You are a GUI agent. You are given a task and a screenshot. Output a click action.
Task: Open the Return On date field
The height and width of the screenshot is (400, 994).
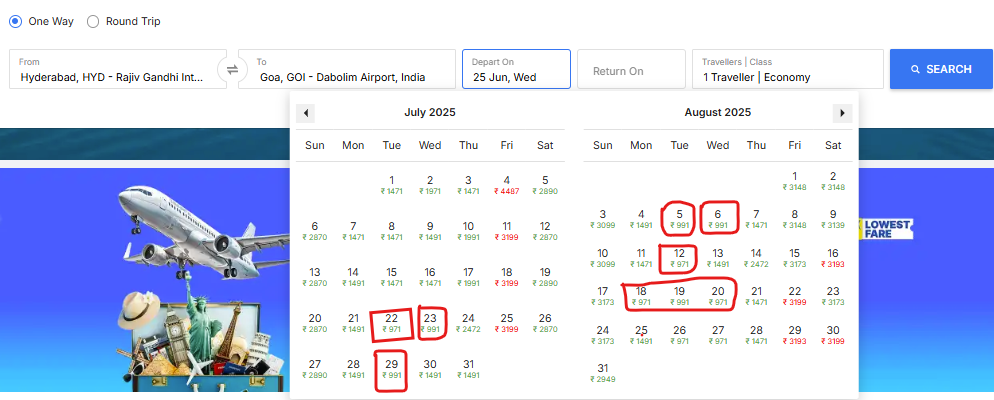(x=631, y=69)
